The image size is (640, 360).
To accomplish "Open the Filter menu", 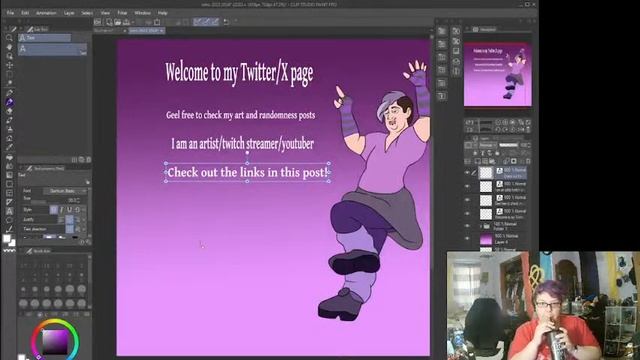I will (x=122, y=13).
